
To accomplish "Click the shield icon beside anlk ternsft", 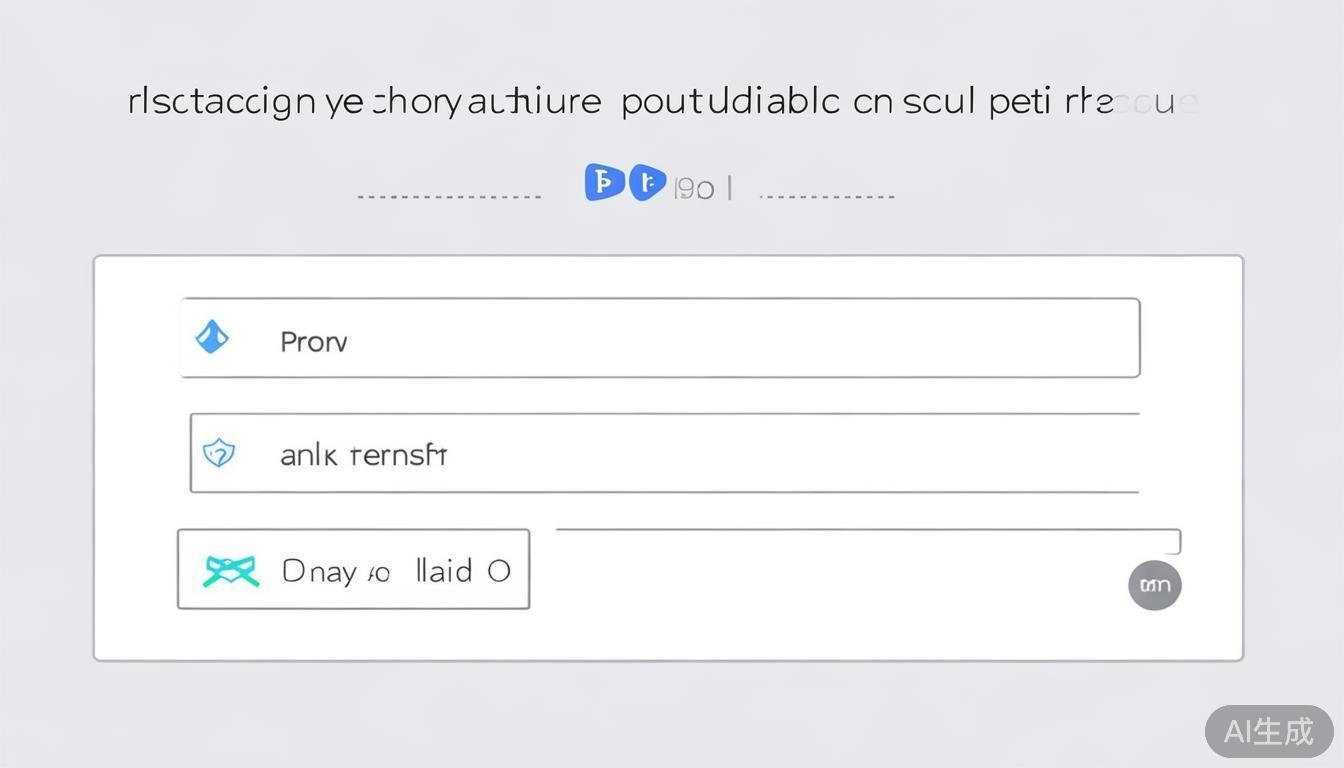I will 218,454.
